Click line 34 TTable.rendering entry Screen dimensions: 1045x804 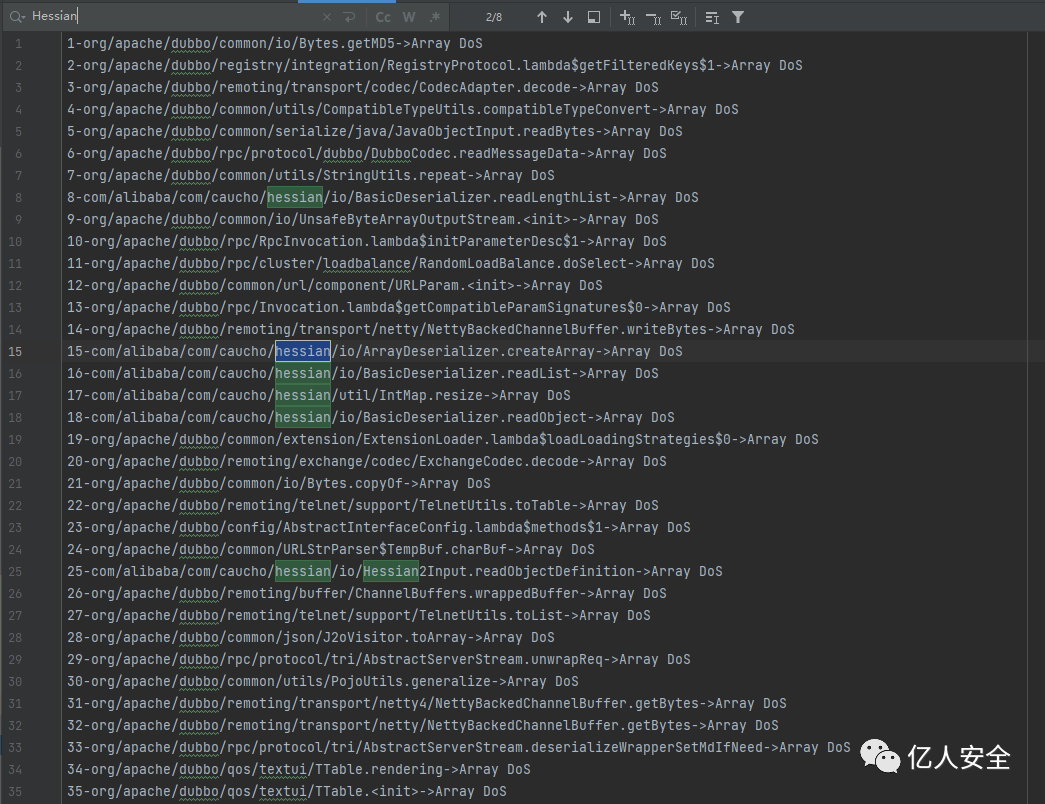(x=299, y=769)
